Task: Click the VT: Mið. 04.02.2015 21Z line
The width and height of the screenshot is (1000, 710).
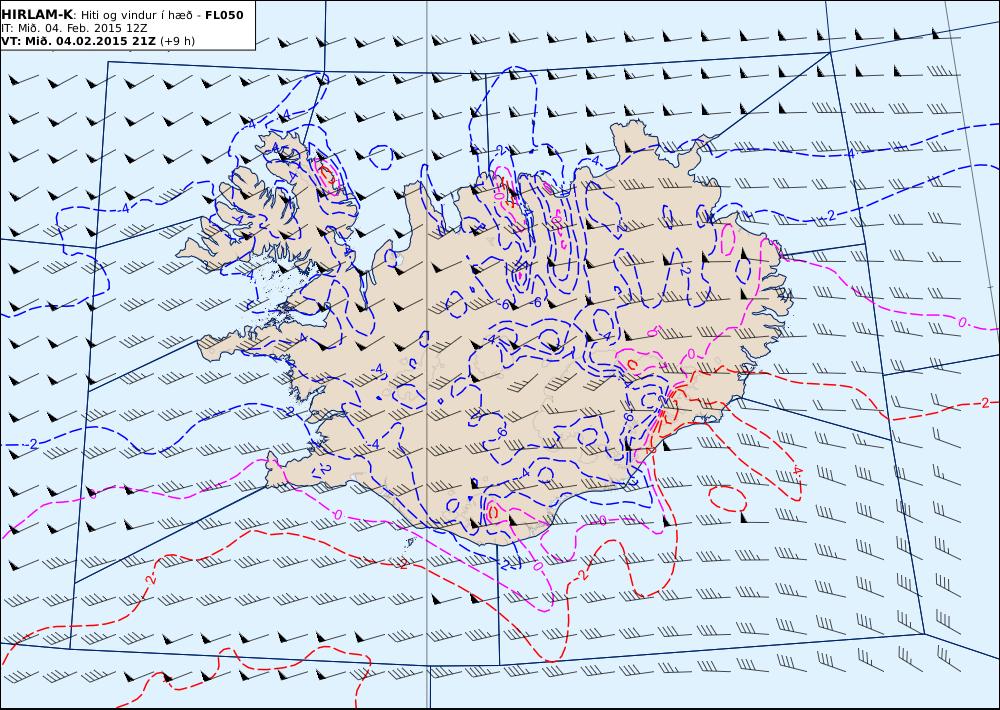Action: [78, 41]
